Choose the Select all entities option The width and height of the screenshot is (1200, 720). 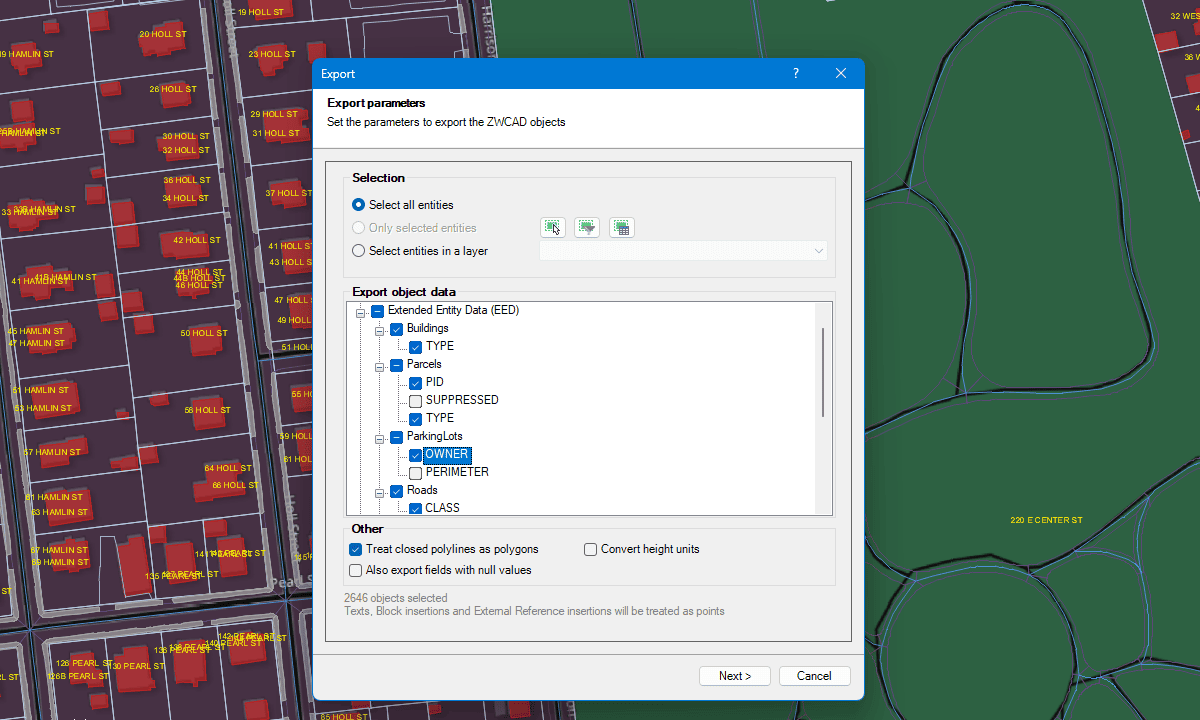pyautogui.click(x=359, y=205)
